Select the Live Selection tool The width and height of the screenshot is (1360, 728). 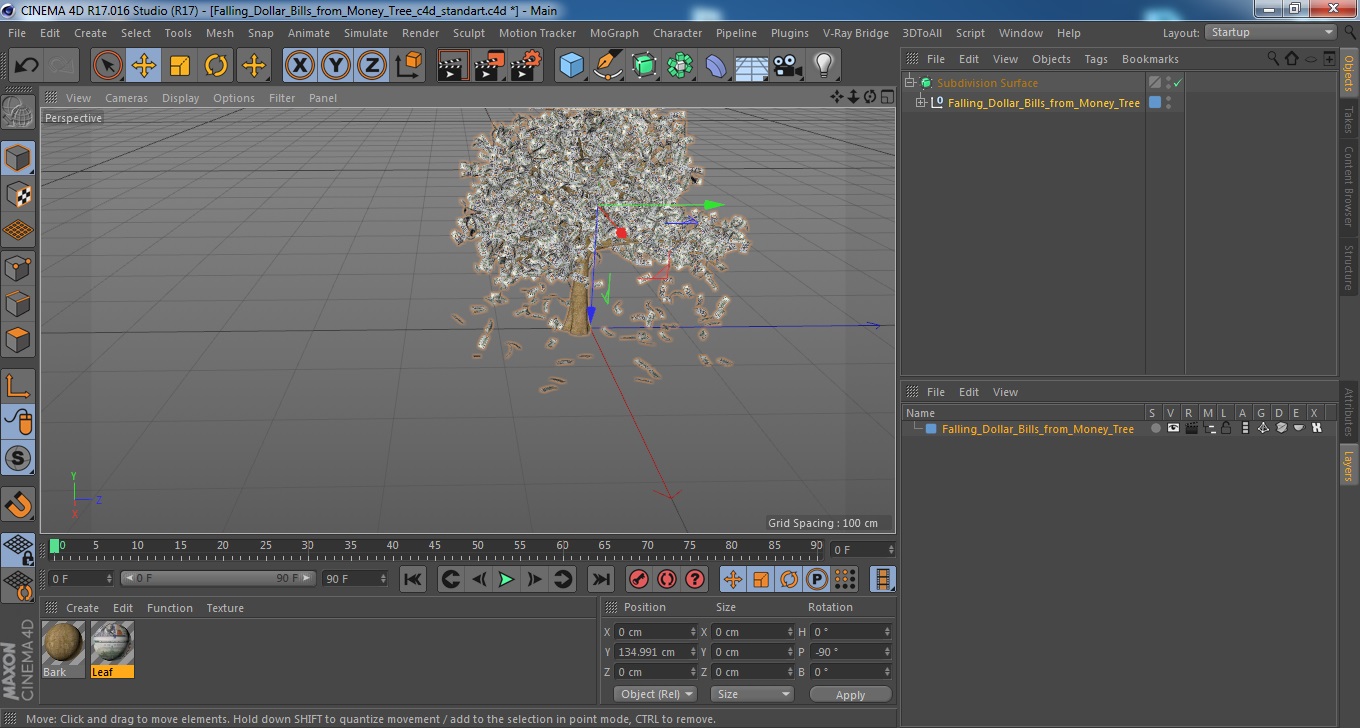(108, 66)
